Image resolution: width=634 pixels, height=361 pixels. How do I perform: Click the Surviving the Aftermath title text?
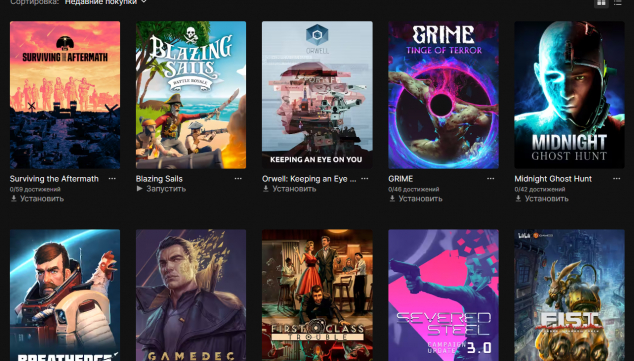pyautogui.click(x=54, y=179)
